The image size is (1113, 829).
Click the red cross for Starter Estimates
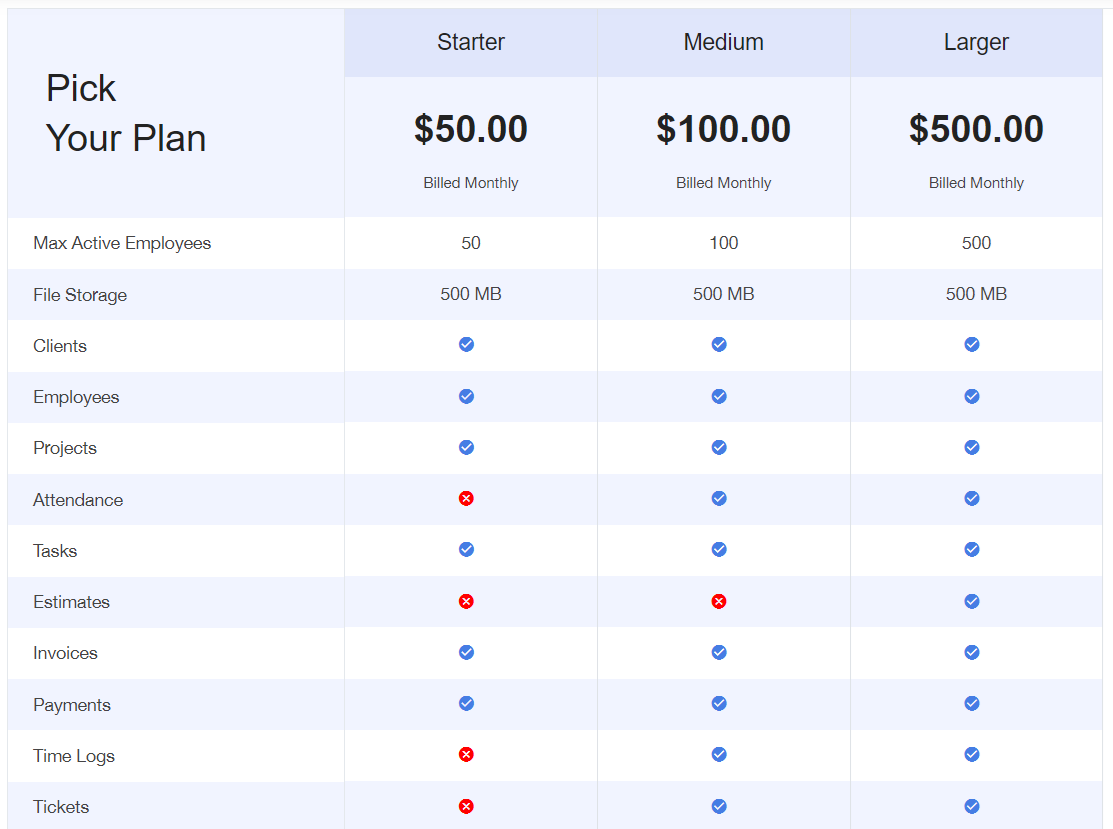tap(466, 601)
